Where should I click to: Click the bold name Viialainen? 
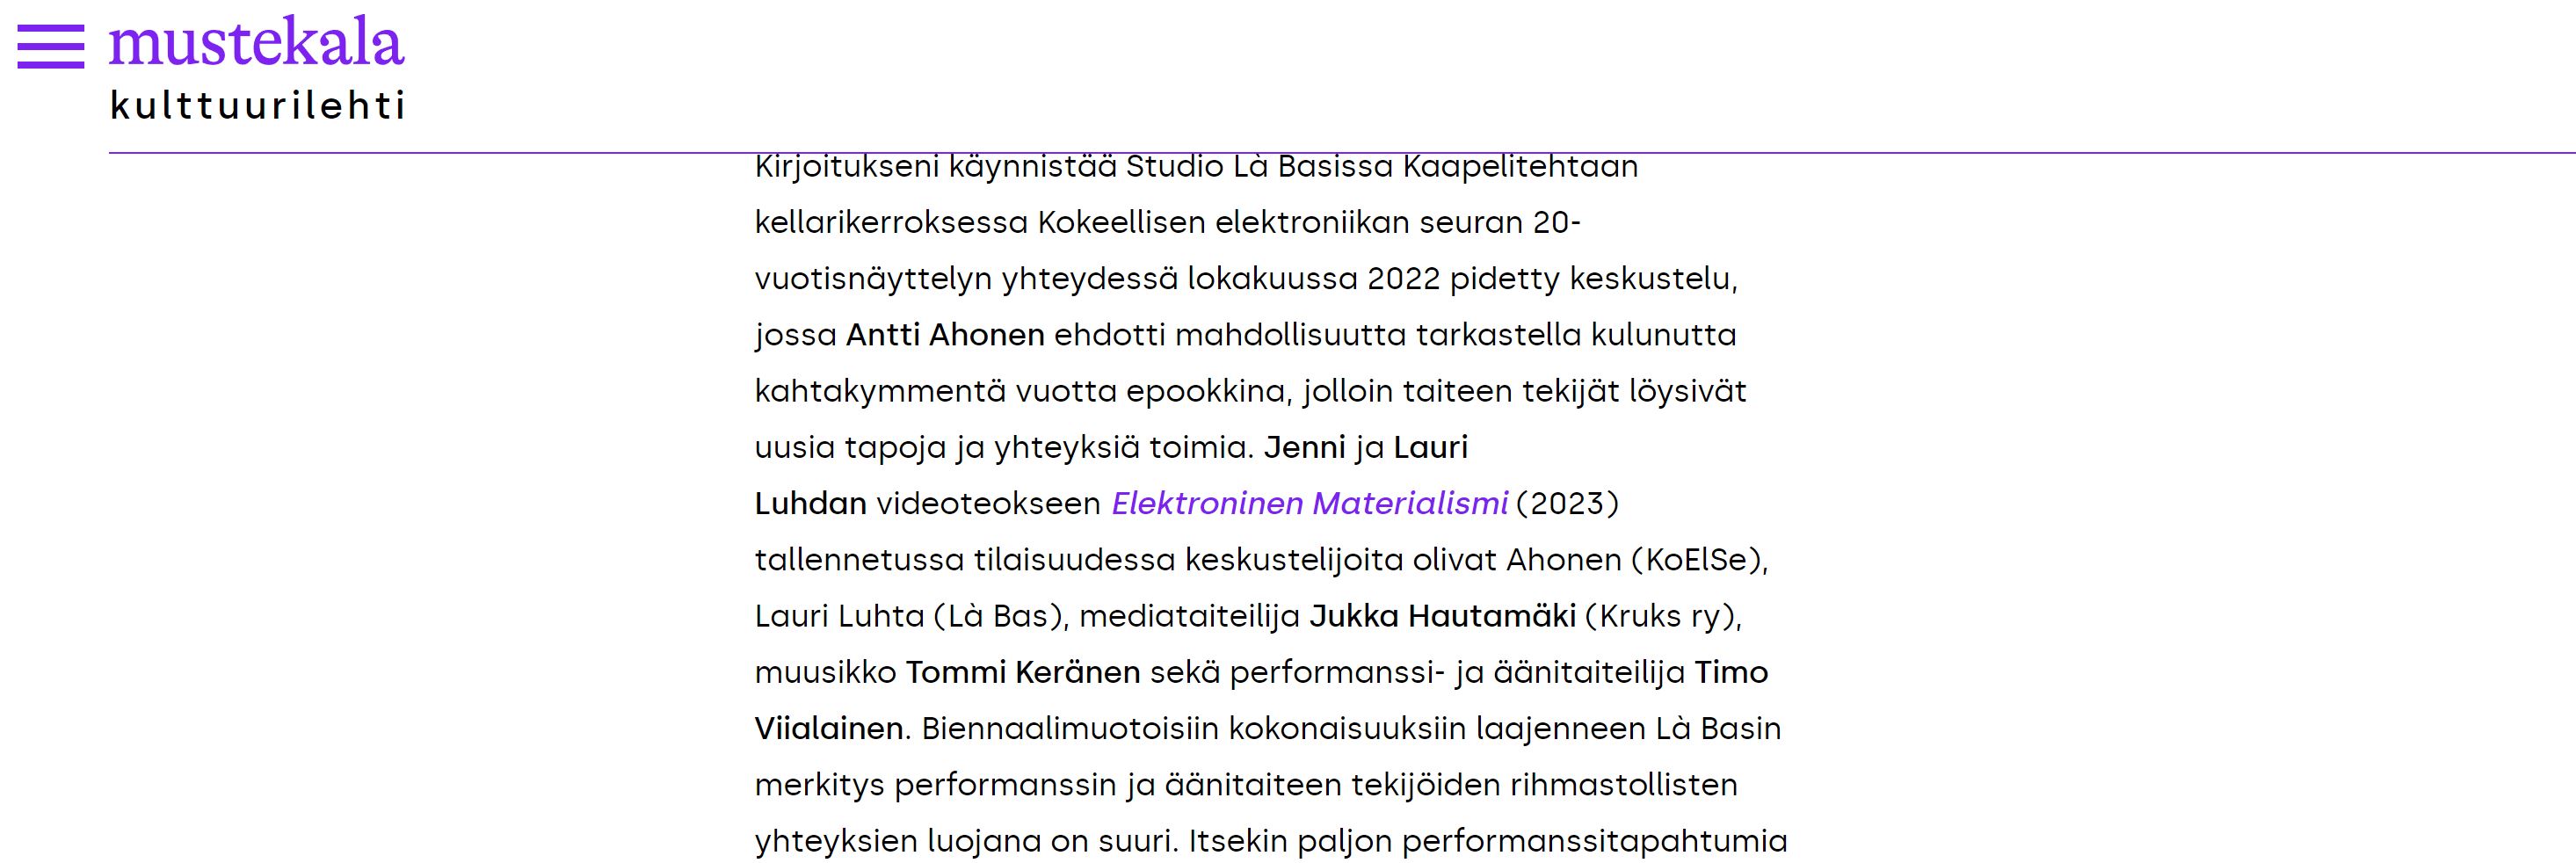(829, 728)
